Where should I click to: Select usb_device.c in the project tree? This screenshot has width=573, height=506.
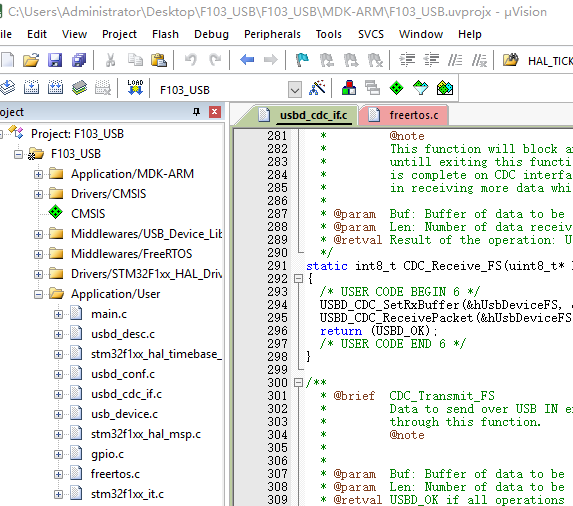point(124,414)
